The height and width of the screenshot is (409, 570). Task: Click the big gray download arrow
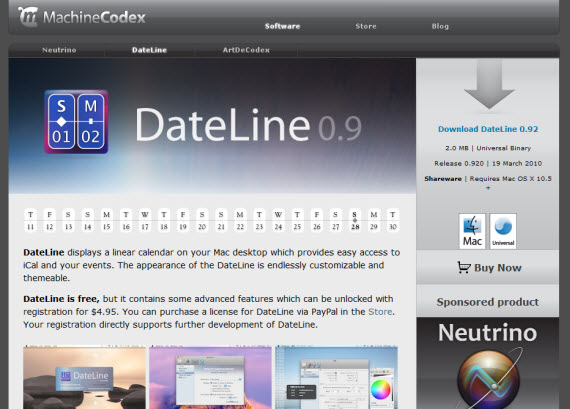point(489,85)
